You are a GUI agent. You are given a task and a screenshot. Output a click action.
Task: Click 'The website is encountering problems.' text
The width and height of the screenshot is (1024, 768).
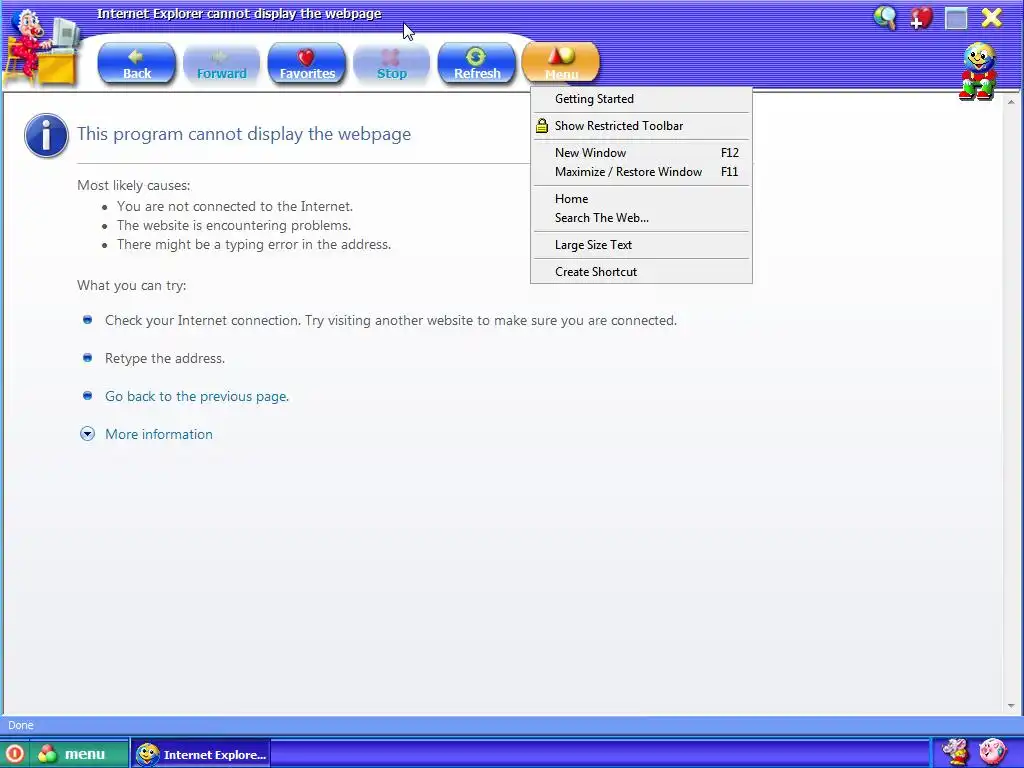234,225
